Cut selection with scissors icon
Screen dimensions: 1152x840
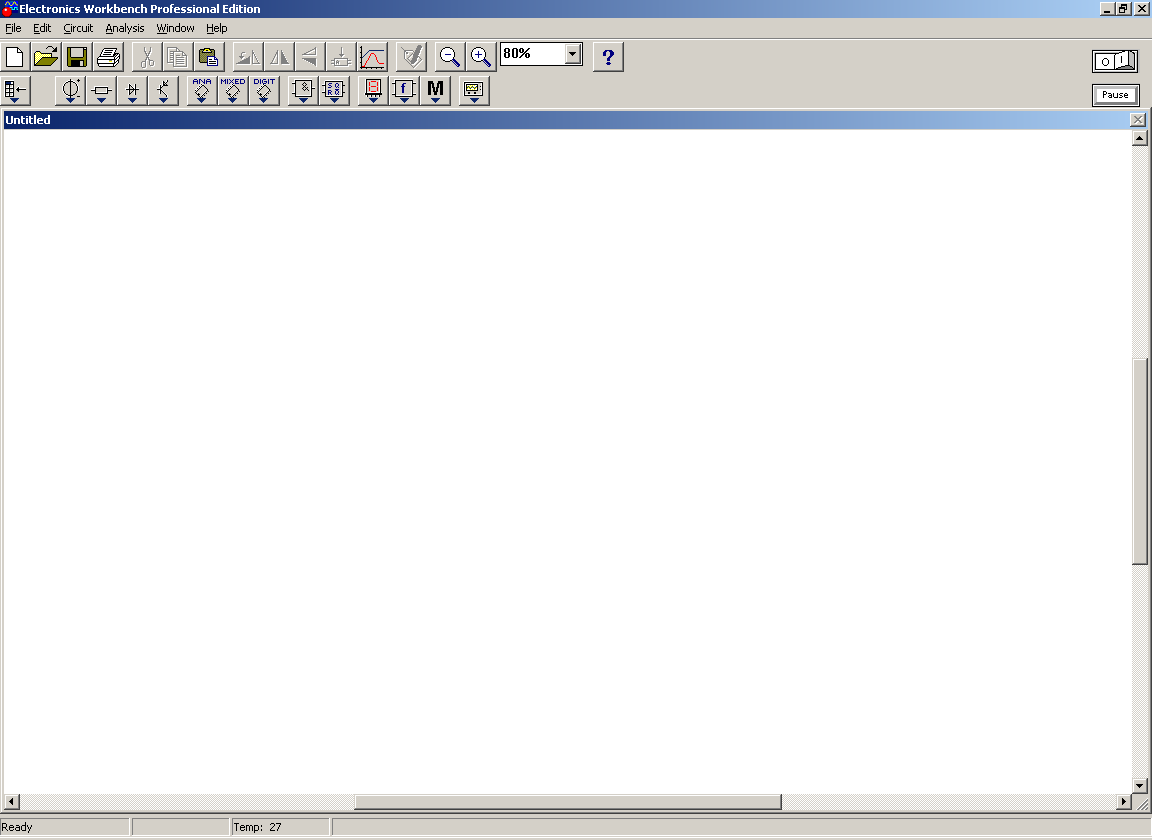pos(147,57)
